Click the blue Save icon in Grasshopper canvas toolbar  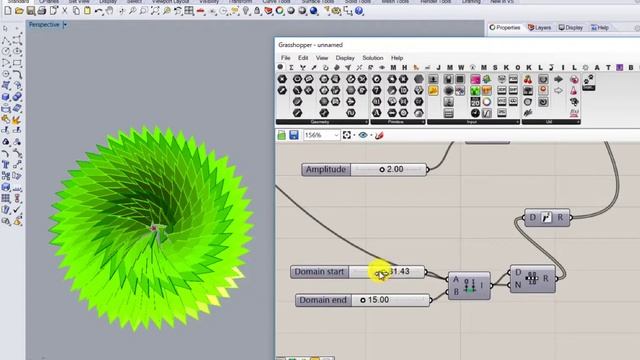pos(293,135)
